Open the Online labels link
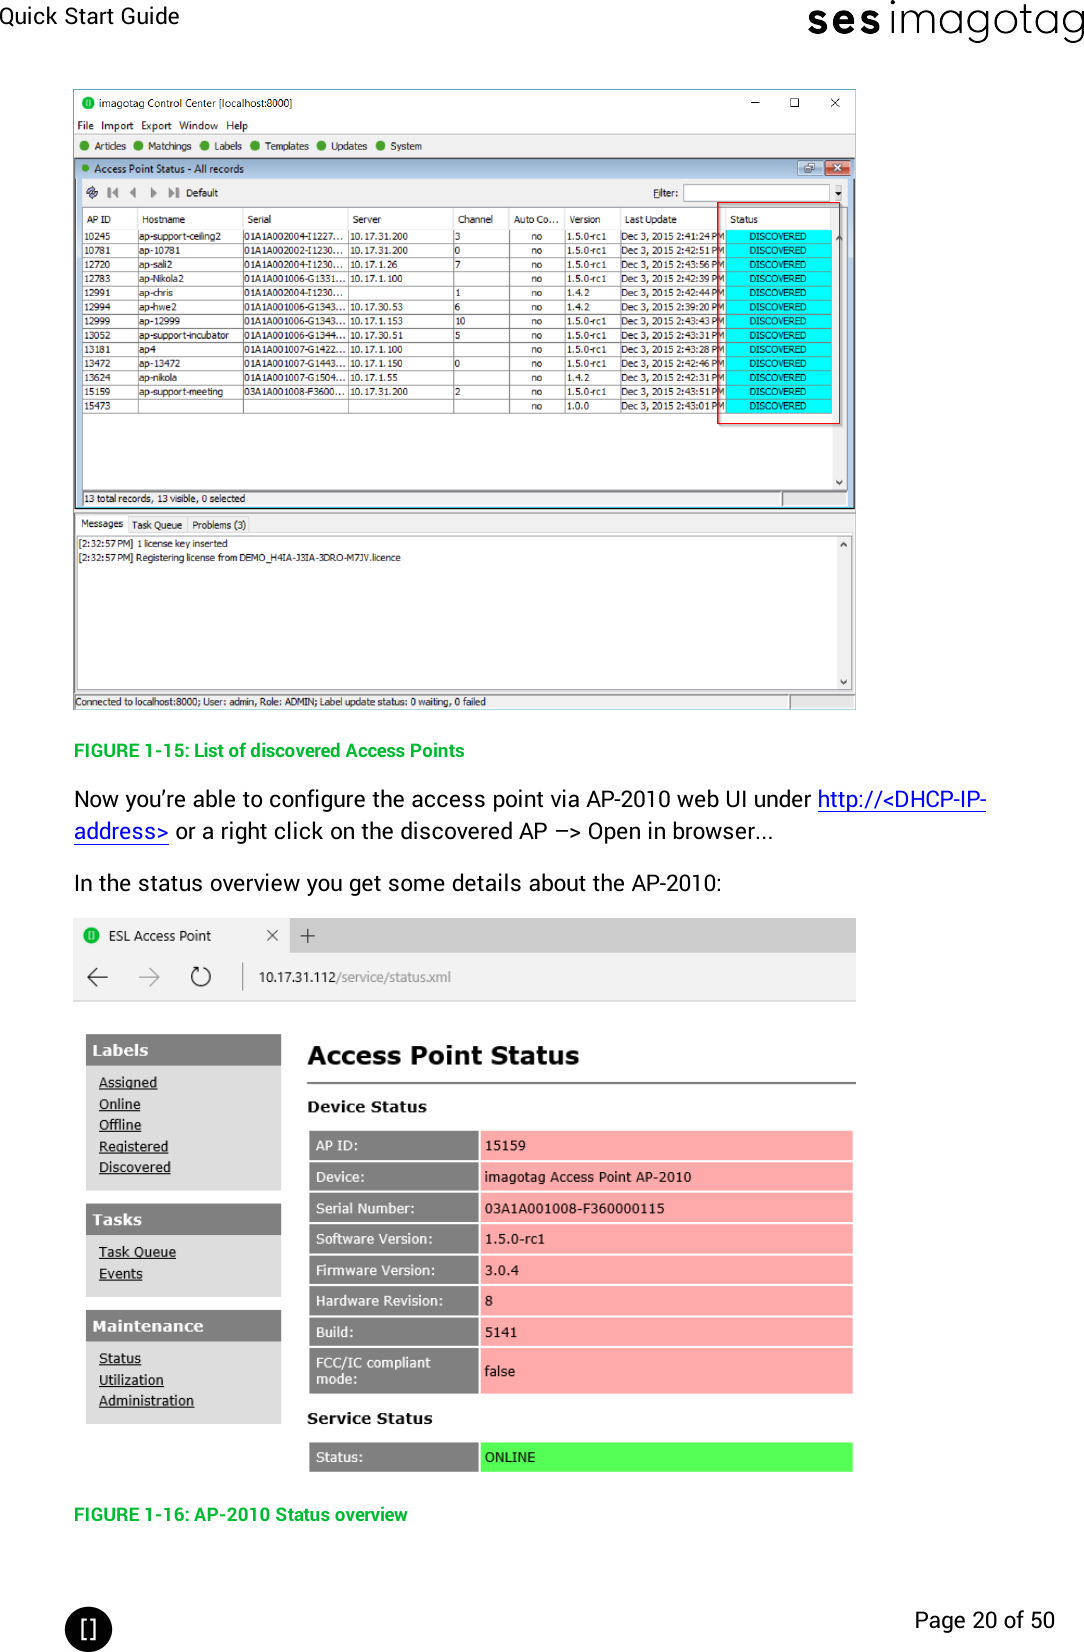Viewport: 1084px width, 1652px height. coord(120,1104)
